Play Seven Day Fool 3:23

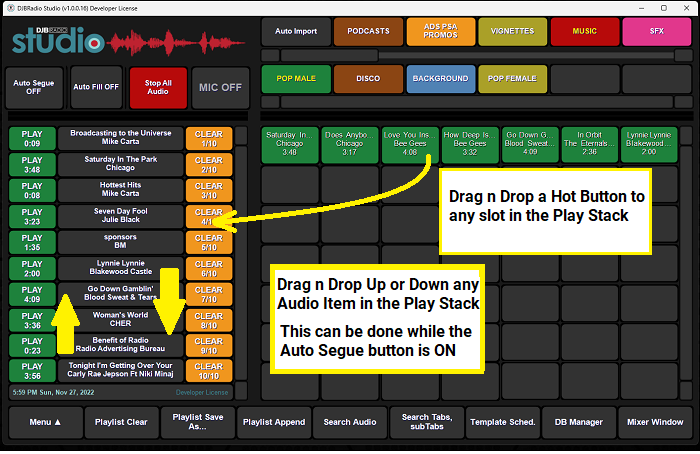coord(32,217)
